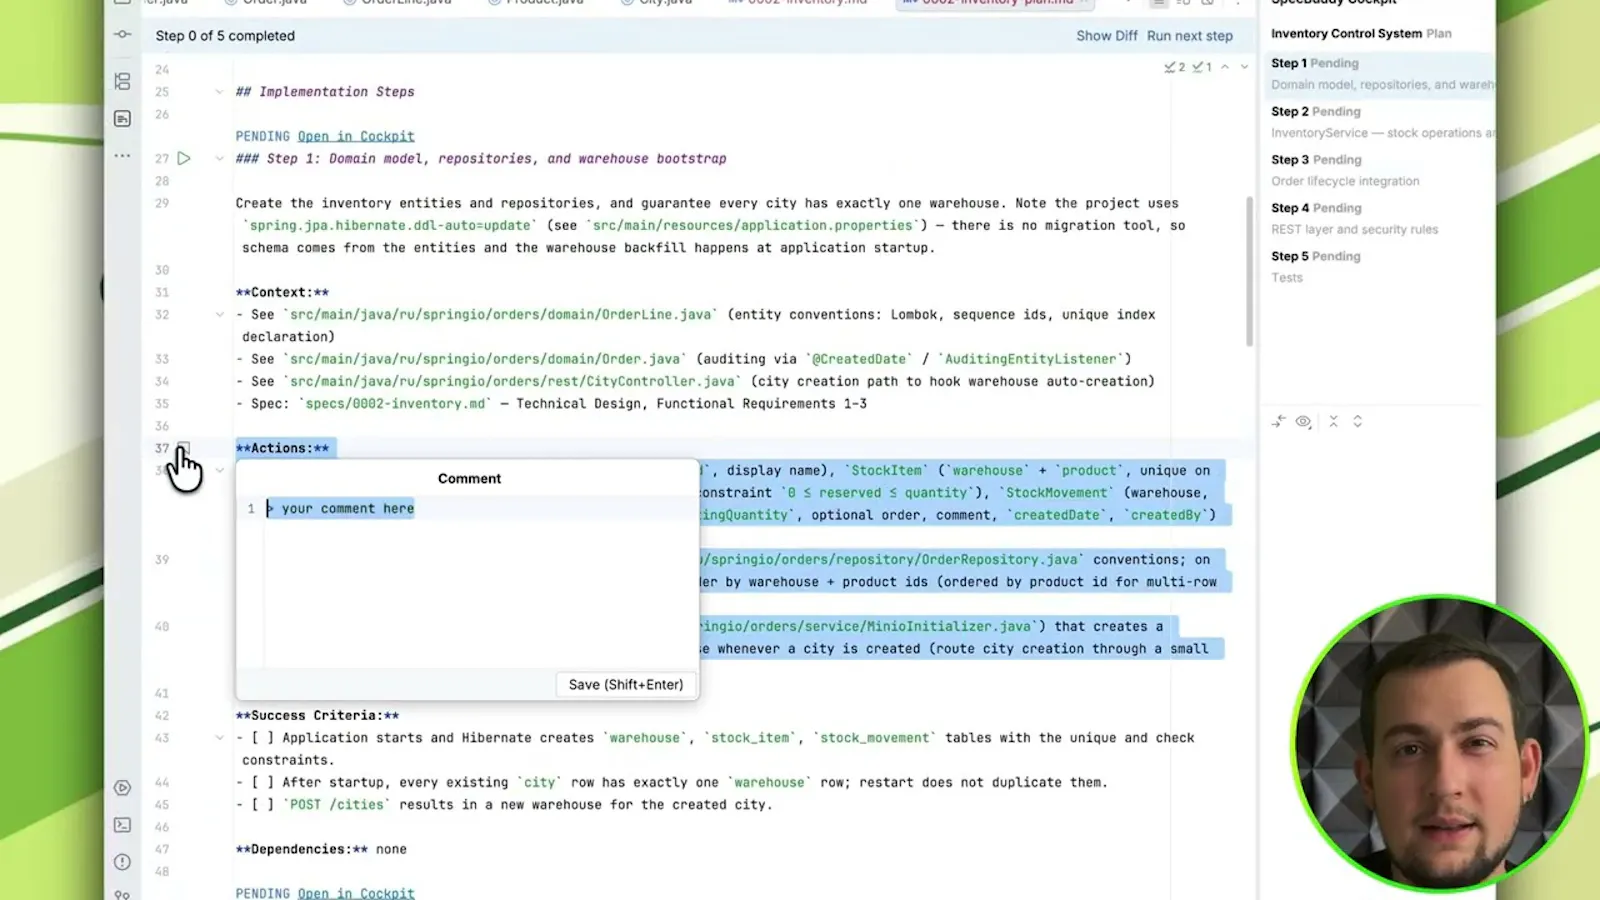The image size is (1600, 900).
Task: Open the Terminal tool window icon
Action: [122, 825]
